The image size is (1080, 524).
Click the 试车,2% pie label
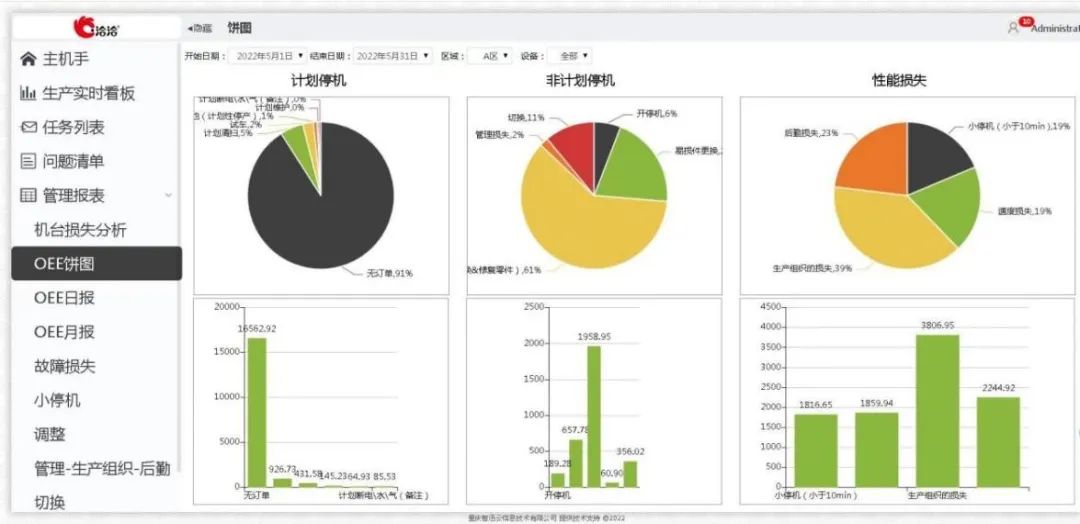point(245,125)
